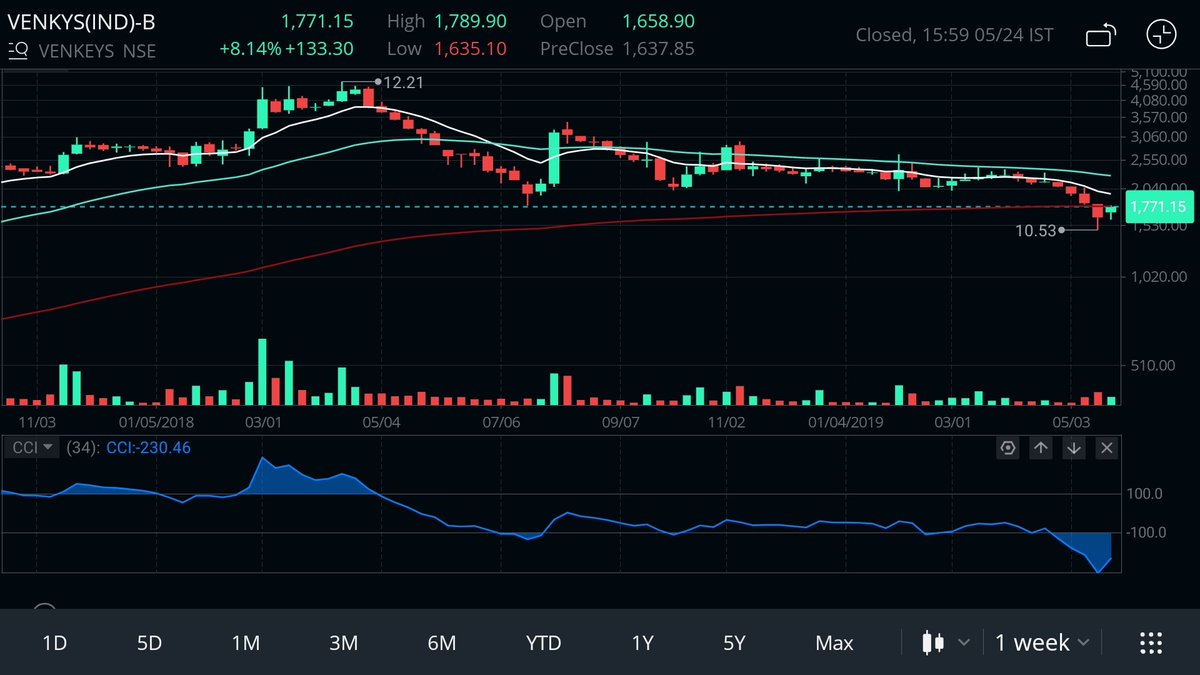Select the 5Y timeframe button
Viewport: 1200px width, 675px height.
pyautogui.click(x=733, y=643)
